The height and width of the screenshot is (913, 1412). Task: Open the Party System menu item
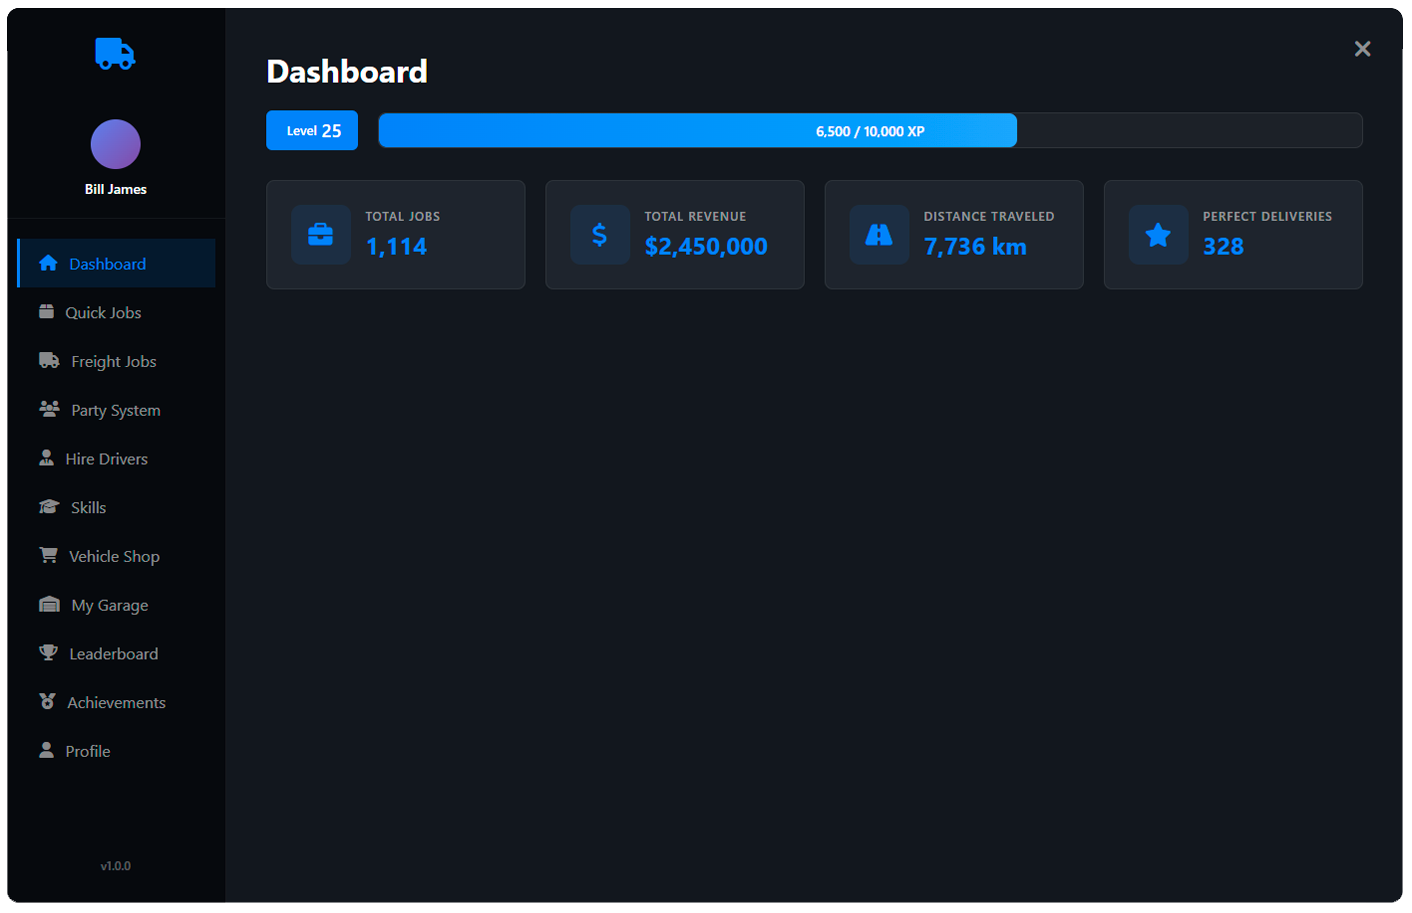click(x=116, y=410)
